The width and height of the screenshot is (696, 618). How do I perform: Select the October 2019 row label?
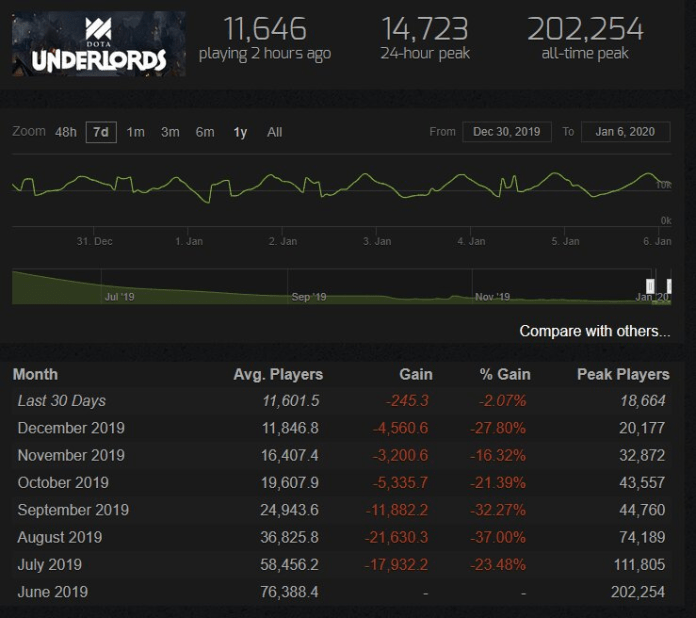(63, 483)
